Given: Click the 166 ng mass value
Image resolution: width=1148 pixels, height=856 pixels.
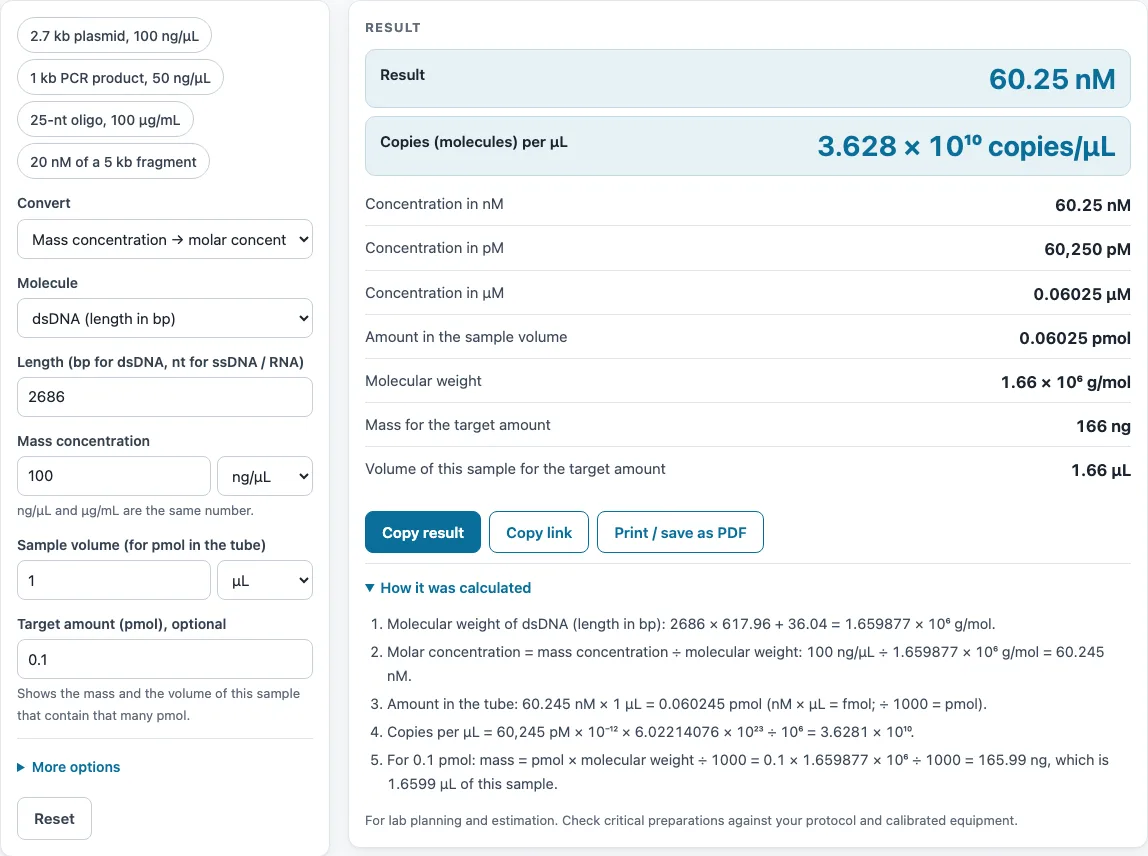Looking at the screenshot, I should [x=1103, y=426].
